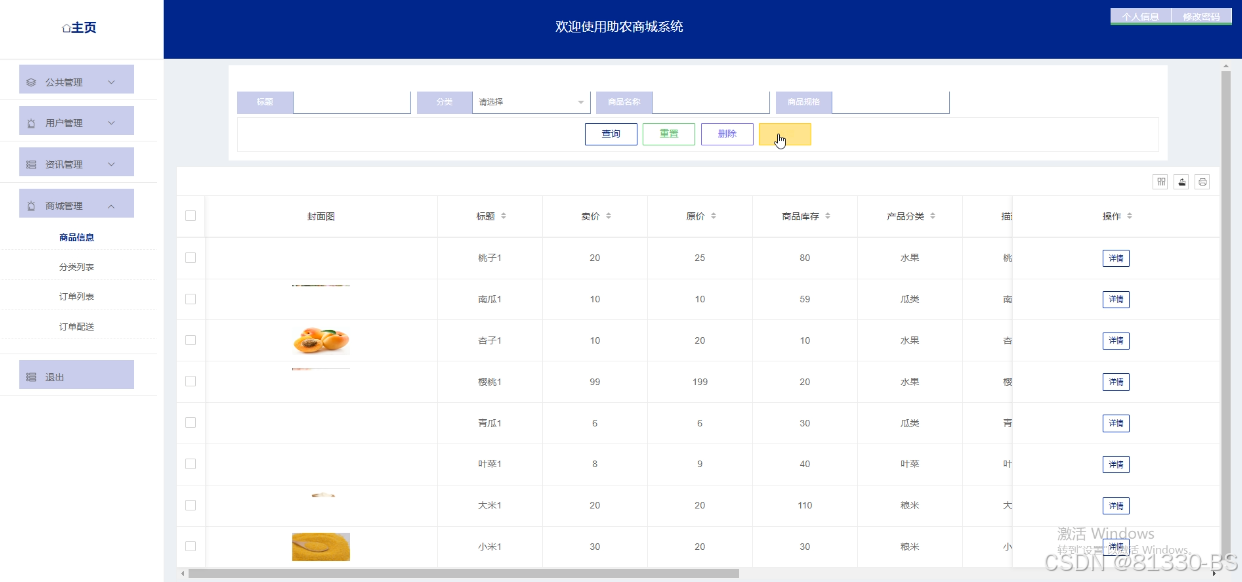Click the 110 stock cell
Viewport: 1242px width, 582px height.
pos(805,506)
